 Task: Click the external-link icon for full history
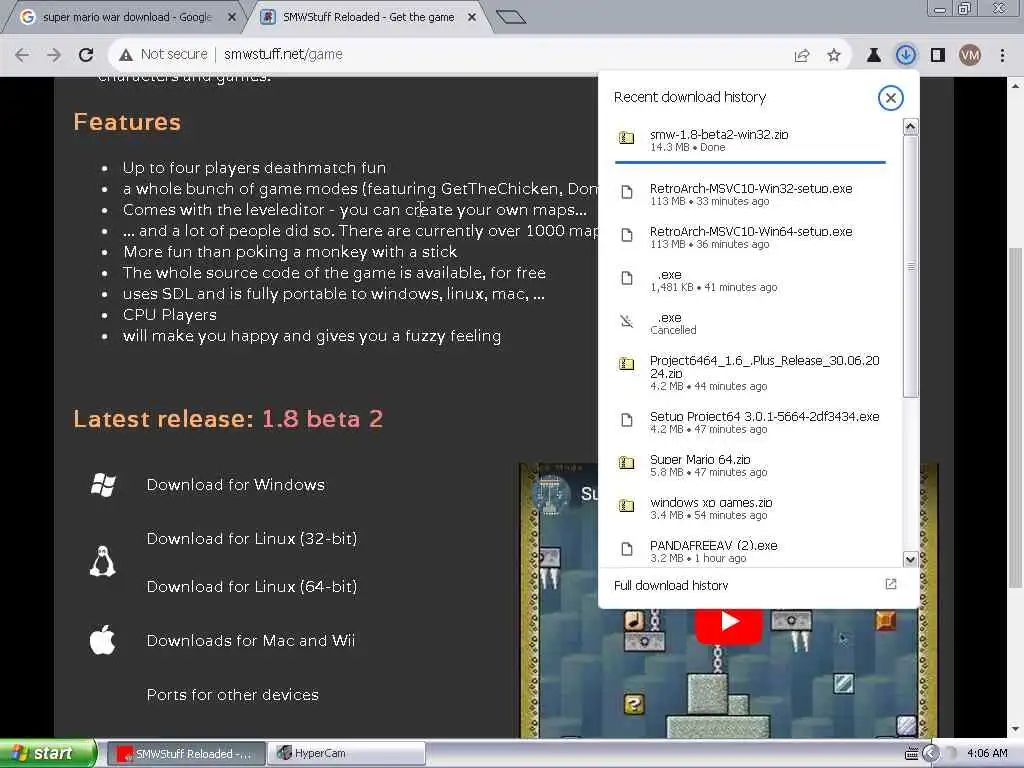tap(891, 584)
